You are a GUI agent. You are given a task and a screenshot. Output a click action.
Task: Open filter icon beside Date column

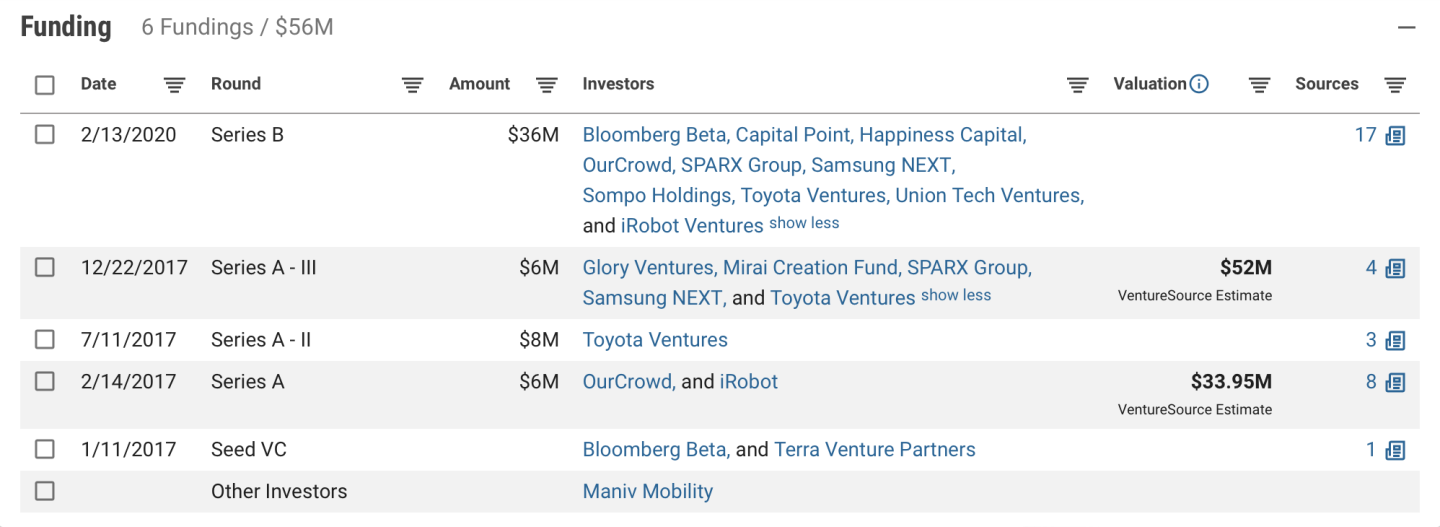175,85
